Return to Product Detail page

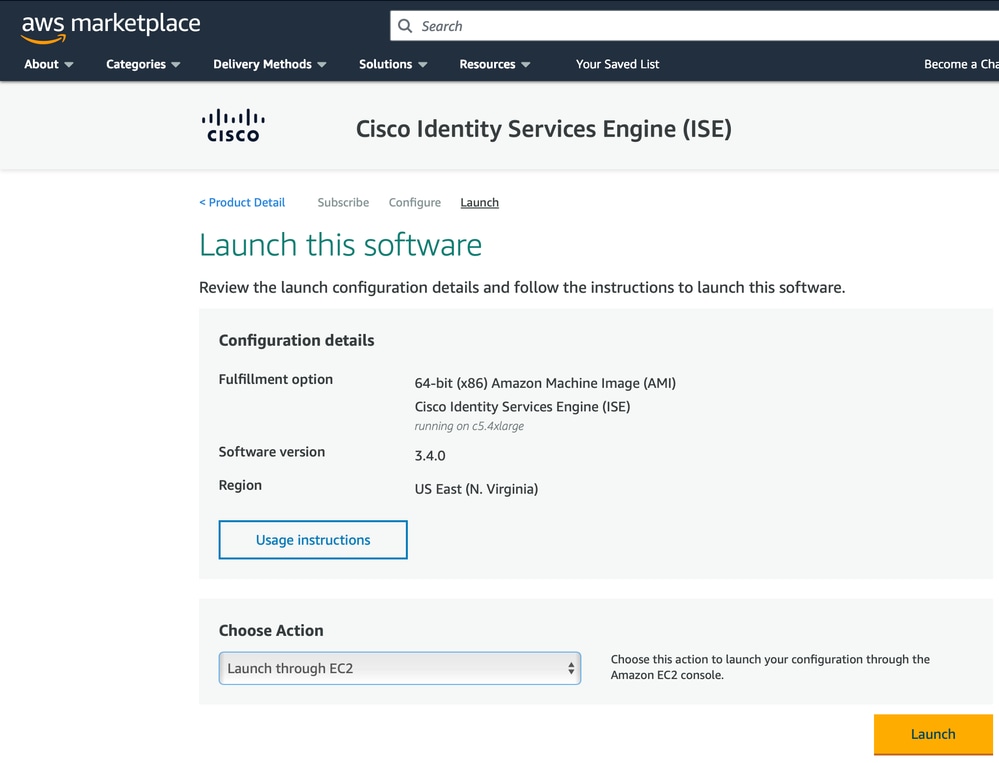point(242,202)
